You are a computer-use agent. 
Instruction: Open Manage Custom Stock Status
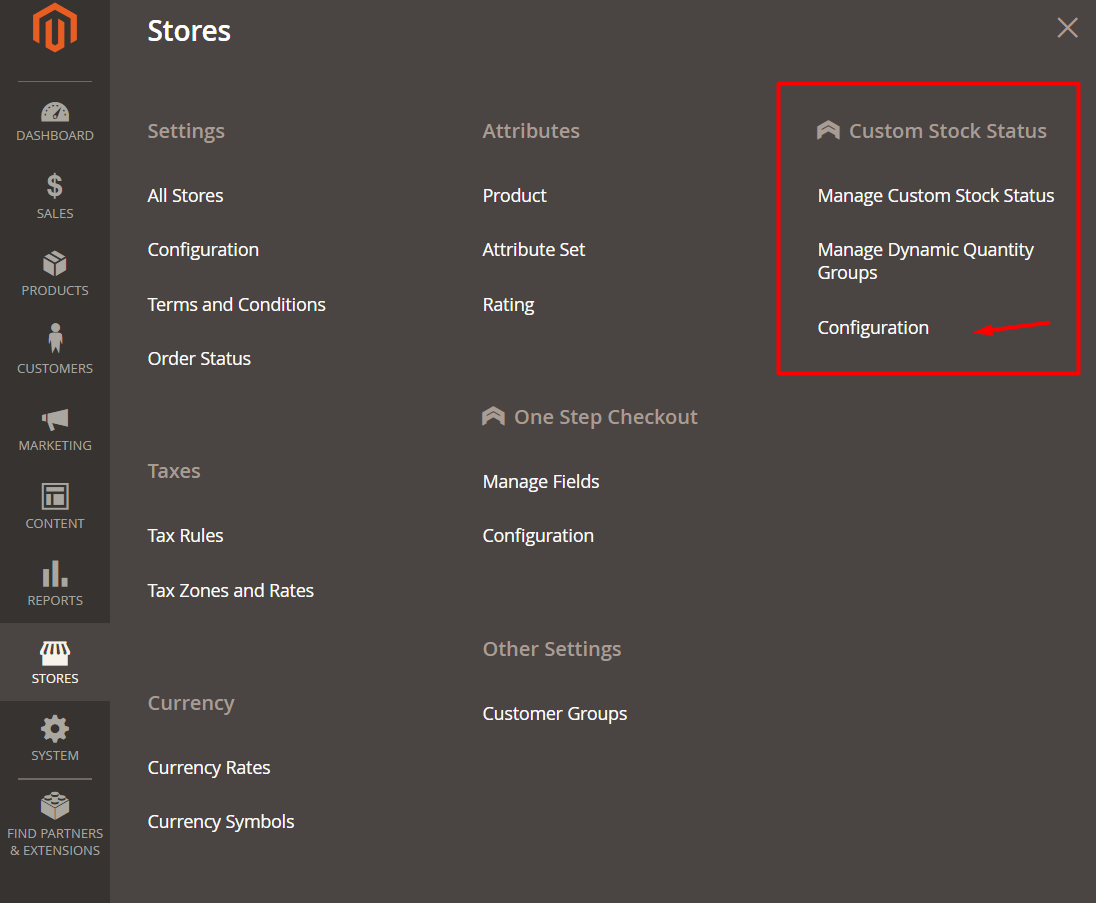(935, 196)
